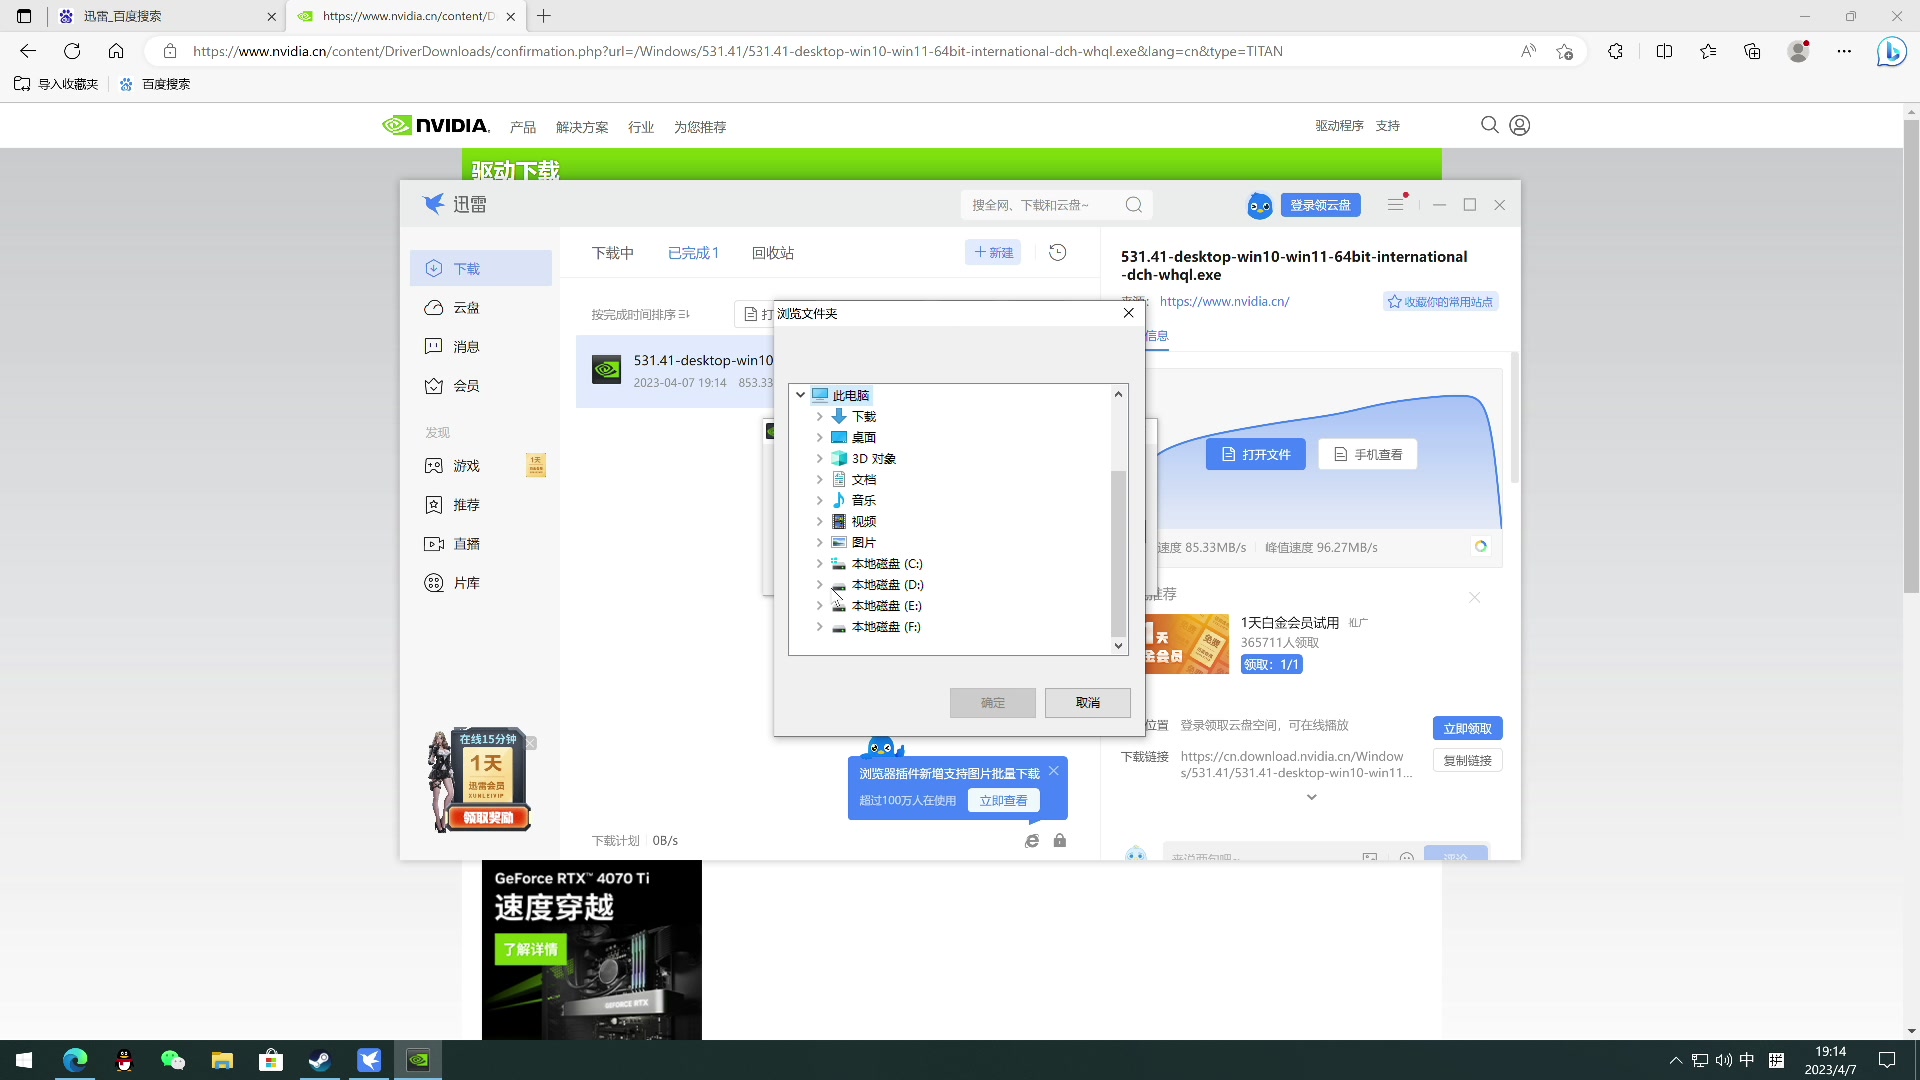Expand the 文档 folder in tree
Image resolution: width=1920 pixels, height=1080 pixels.
tap(819, 479)
